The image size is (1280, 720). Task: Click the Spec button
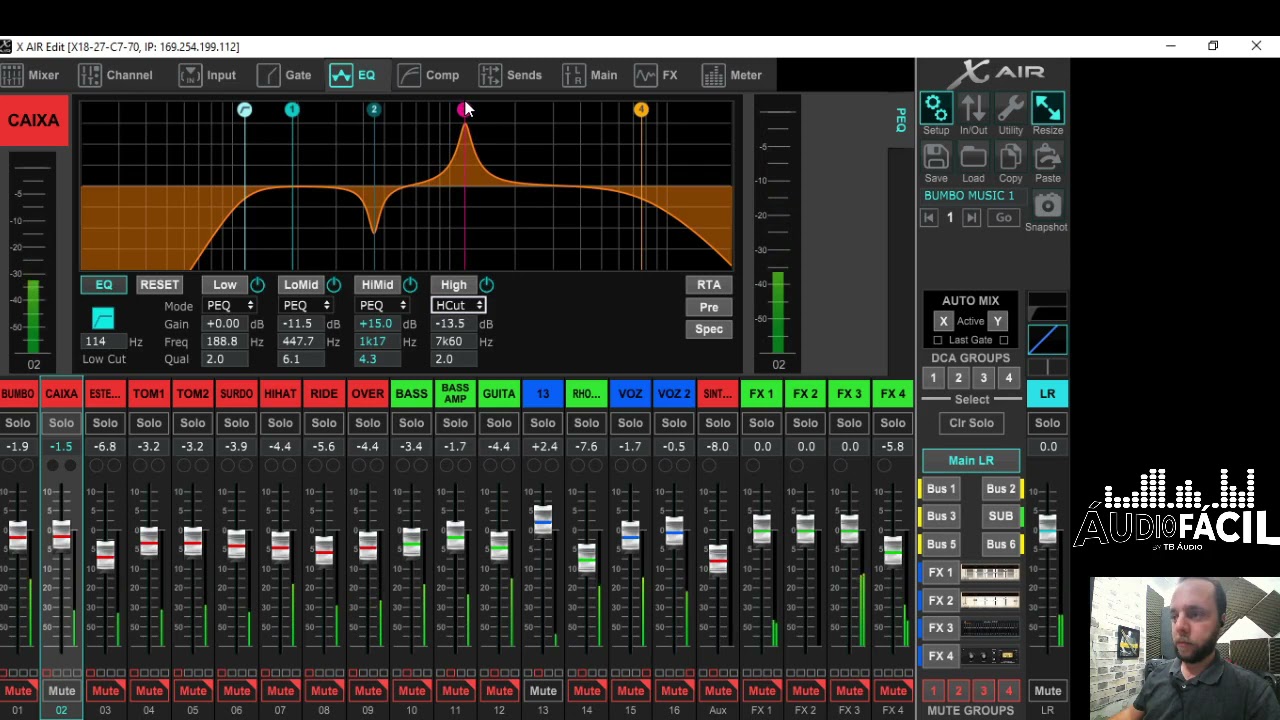pyautogui.click(x=709, y=329)
